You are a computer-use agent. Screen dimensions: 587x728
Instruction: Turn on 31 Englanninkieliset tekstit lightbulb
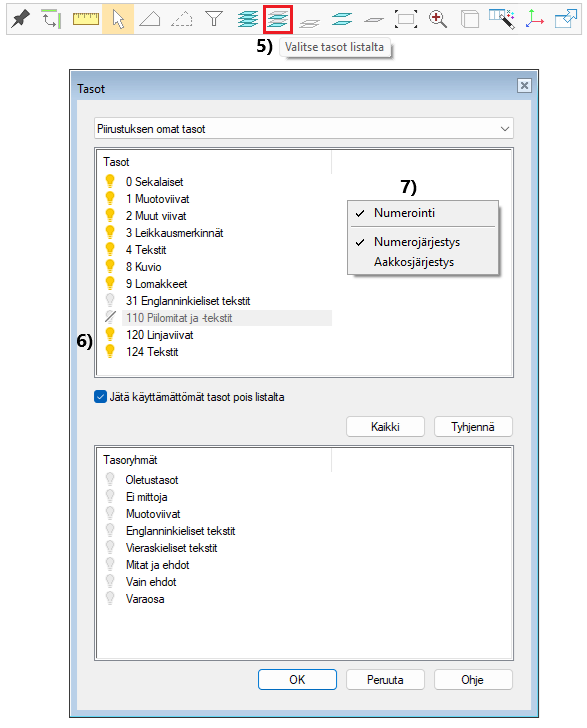110,300
